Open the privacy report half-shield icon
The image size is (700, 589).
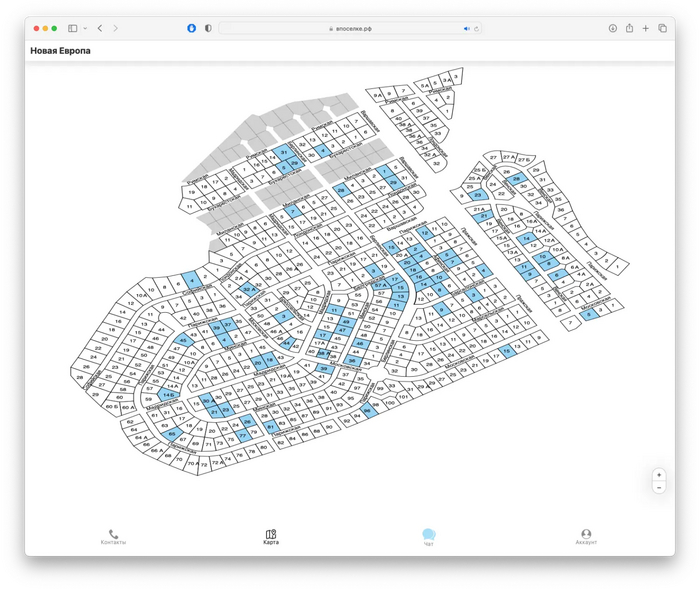tap(208, 28)
